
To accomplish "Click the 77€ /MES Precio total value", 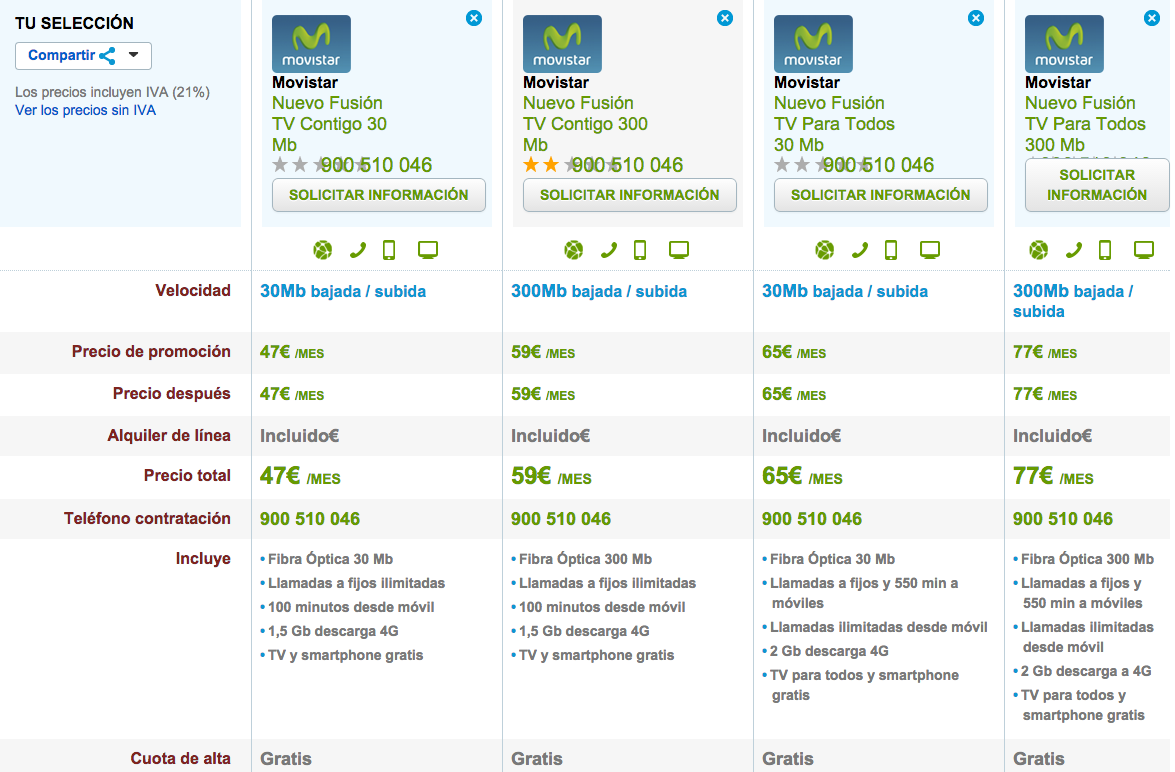I will [x=1053, y=476].
